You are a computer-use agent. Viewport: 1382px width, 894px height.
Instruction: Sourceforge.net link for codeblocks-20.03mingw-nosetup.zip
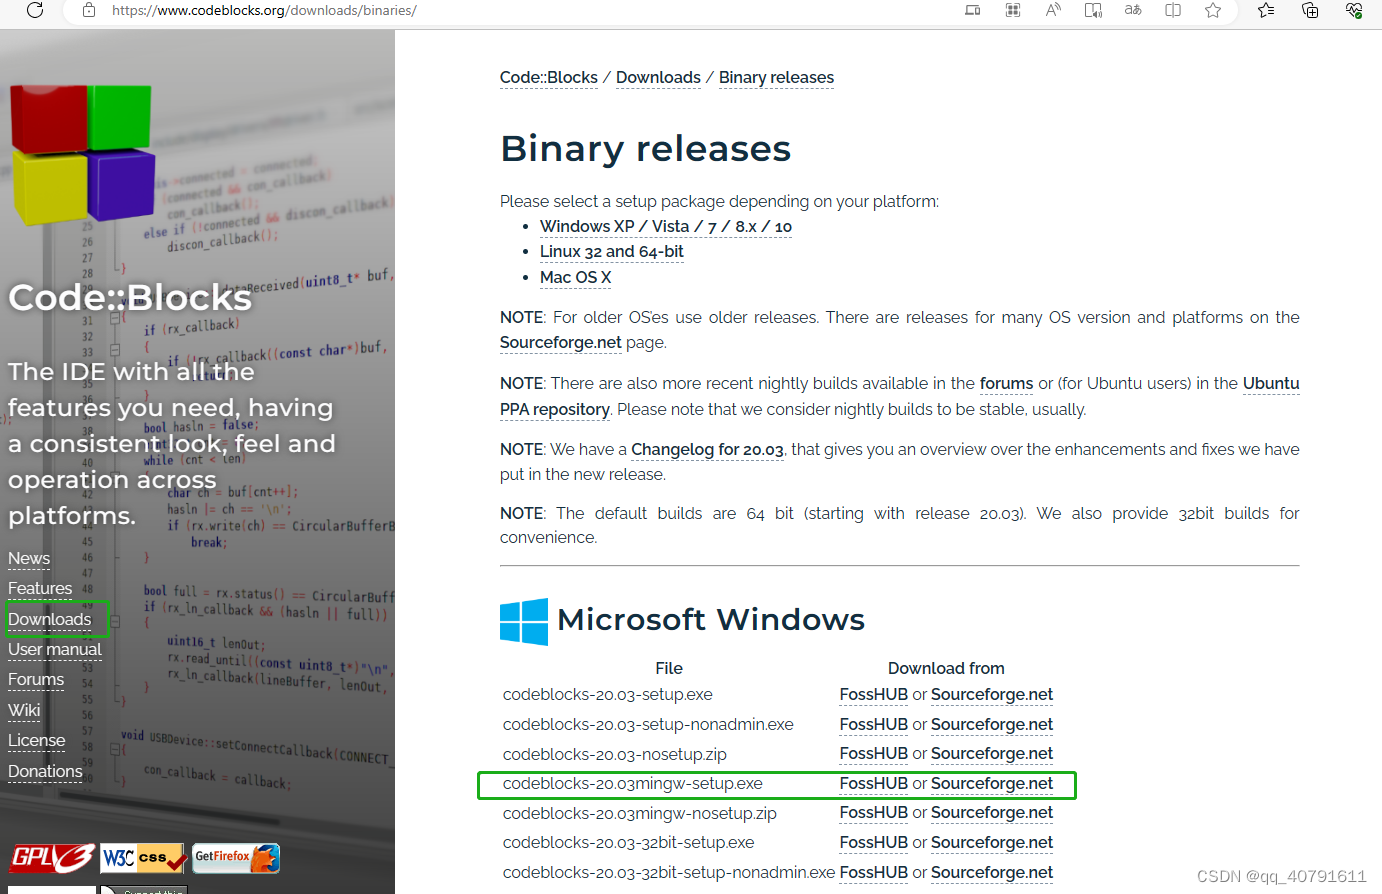pyautogui.click(x=992, y=812)
